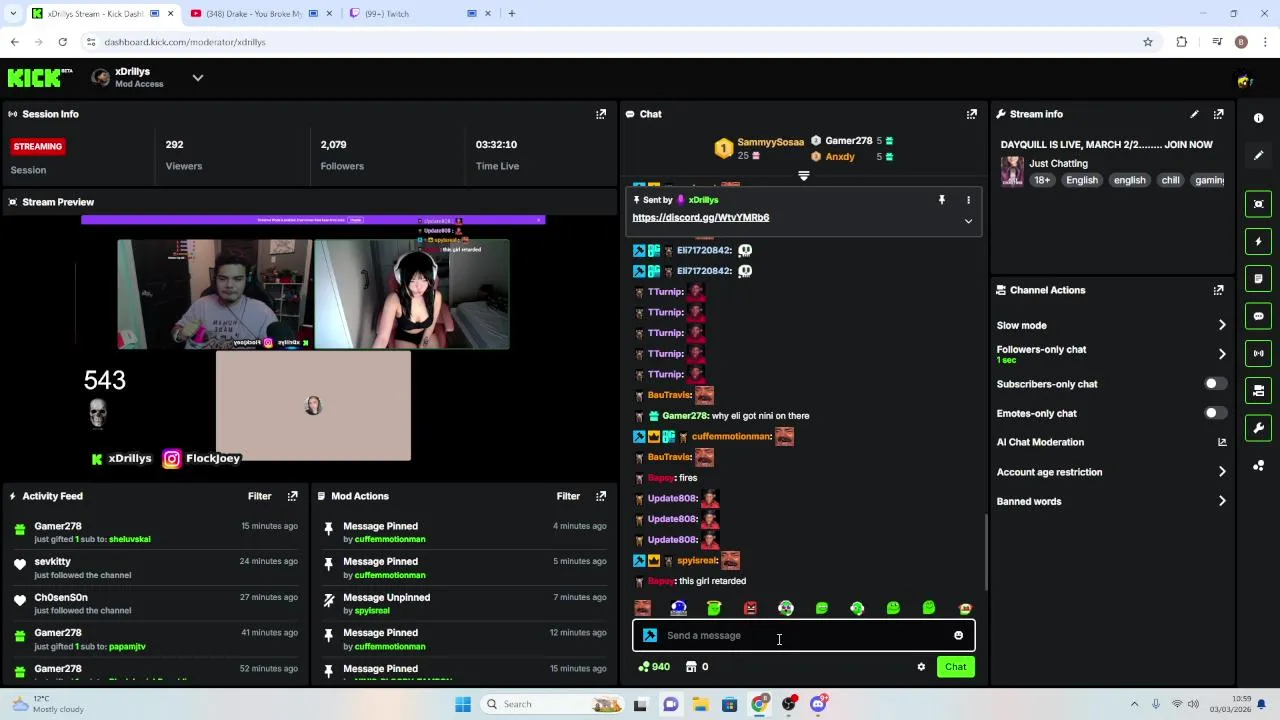Open a new browser tab

coord(511,14)
